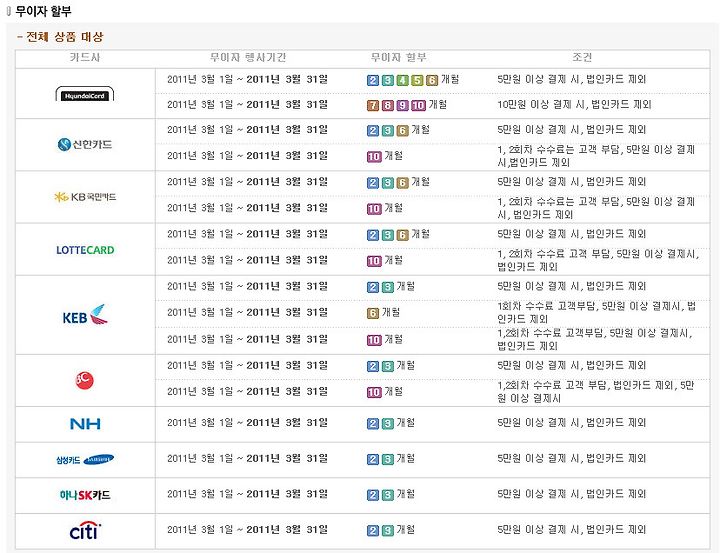Image resolution: width=720 pixels, height=553 pixels.
Task: Click the date range in the 삼성카드 row
Action: 248,458
